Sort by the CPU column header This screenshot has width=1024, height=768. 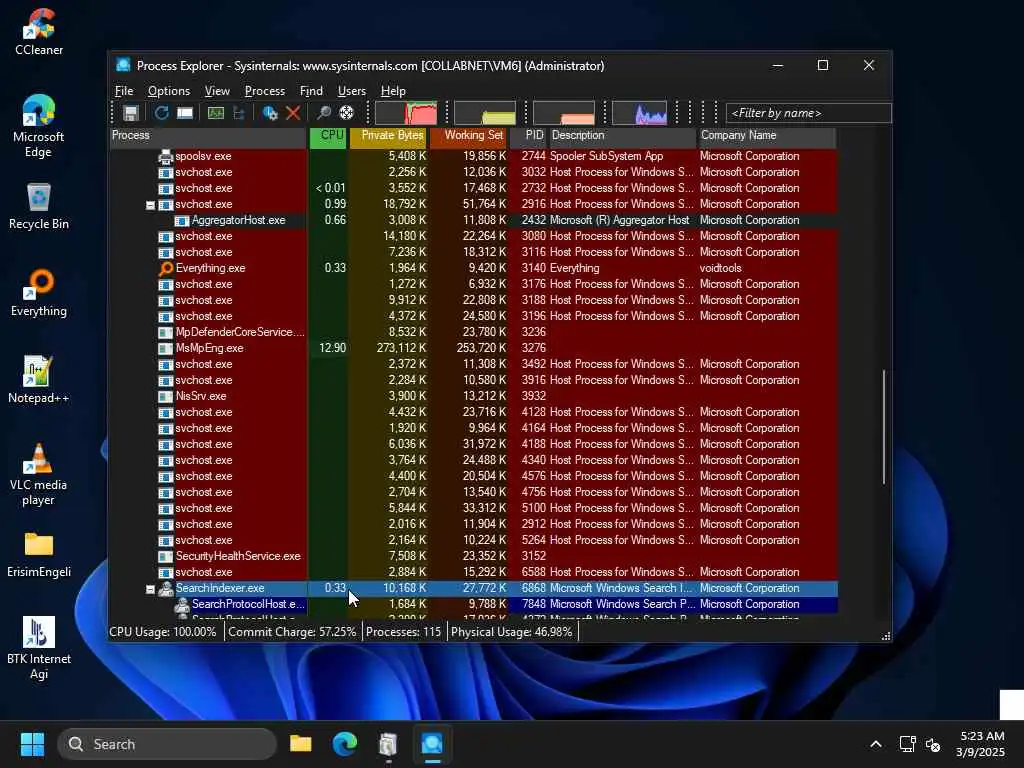pyautogui.click(x=328, y=136)
